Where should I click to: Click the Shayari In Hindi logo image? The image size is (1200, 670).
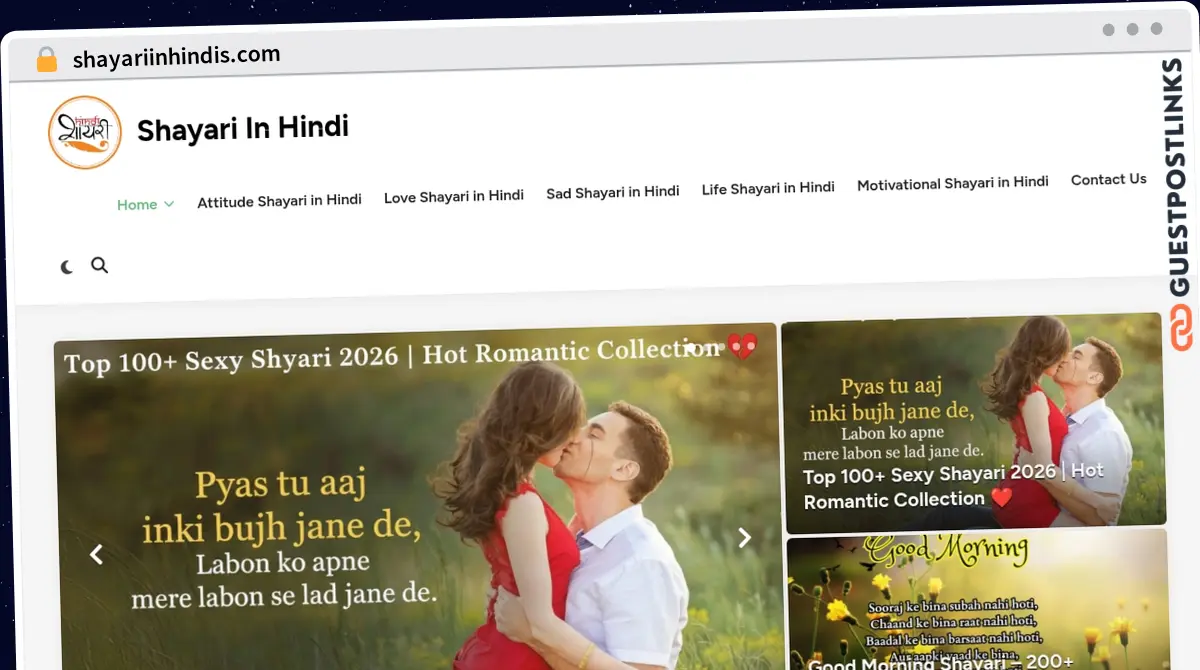pyautogui.click(x=85, y=132)
